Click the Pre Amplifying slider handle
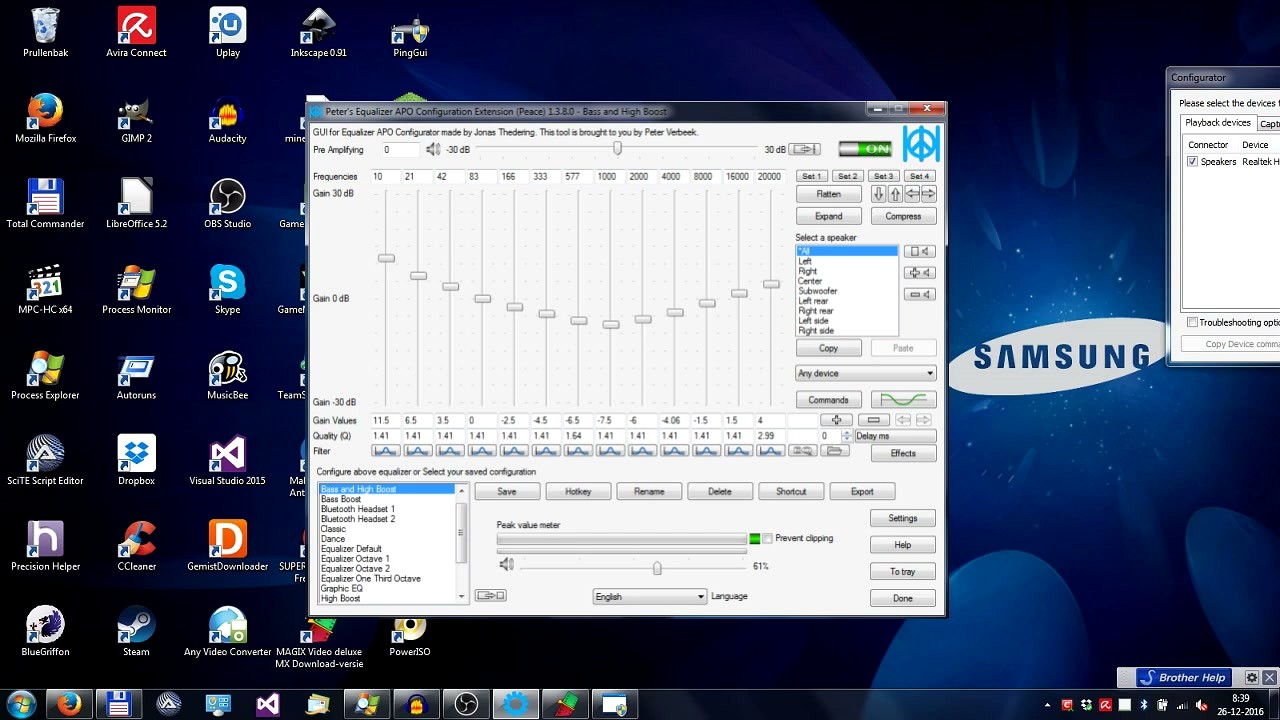The image size is (1280, 720). [x=617, y=148]
